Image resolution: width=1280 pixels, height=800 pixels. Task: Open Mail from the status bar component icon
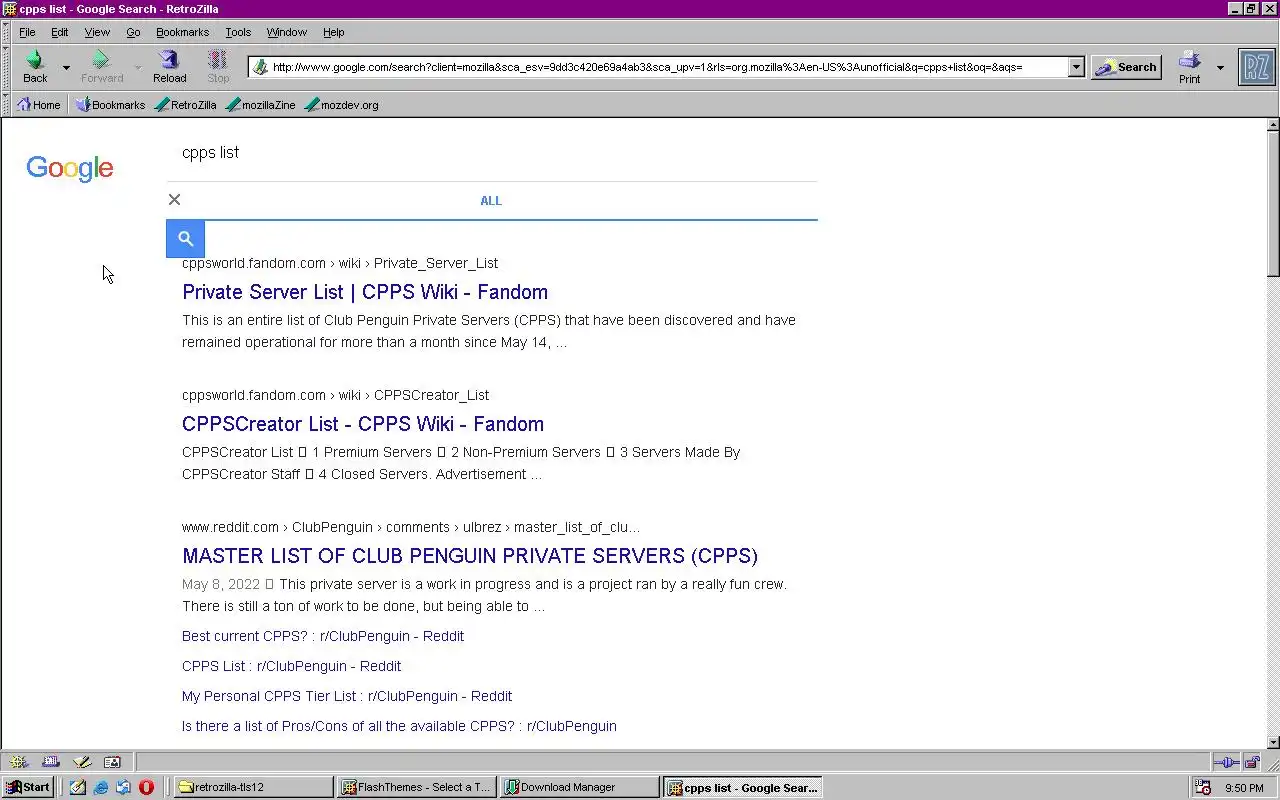pyautogui.click(x=51, y=762)
